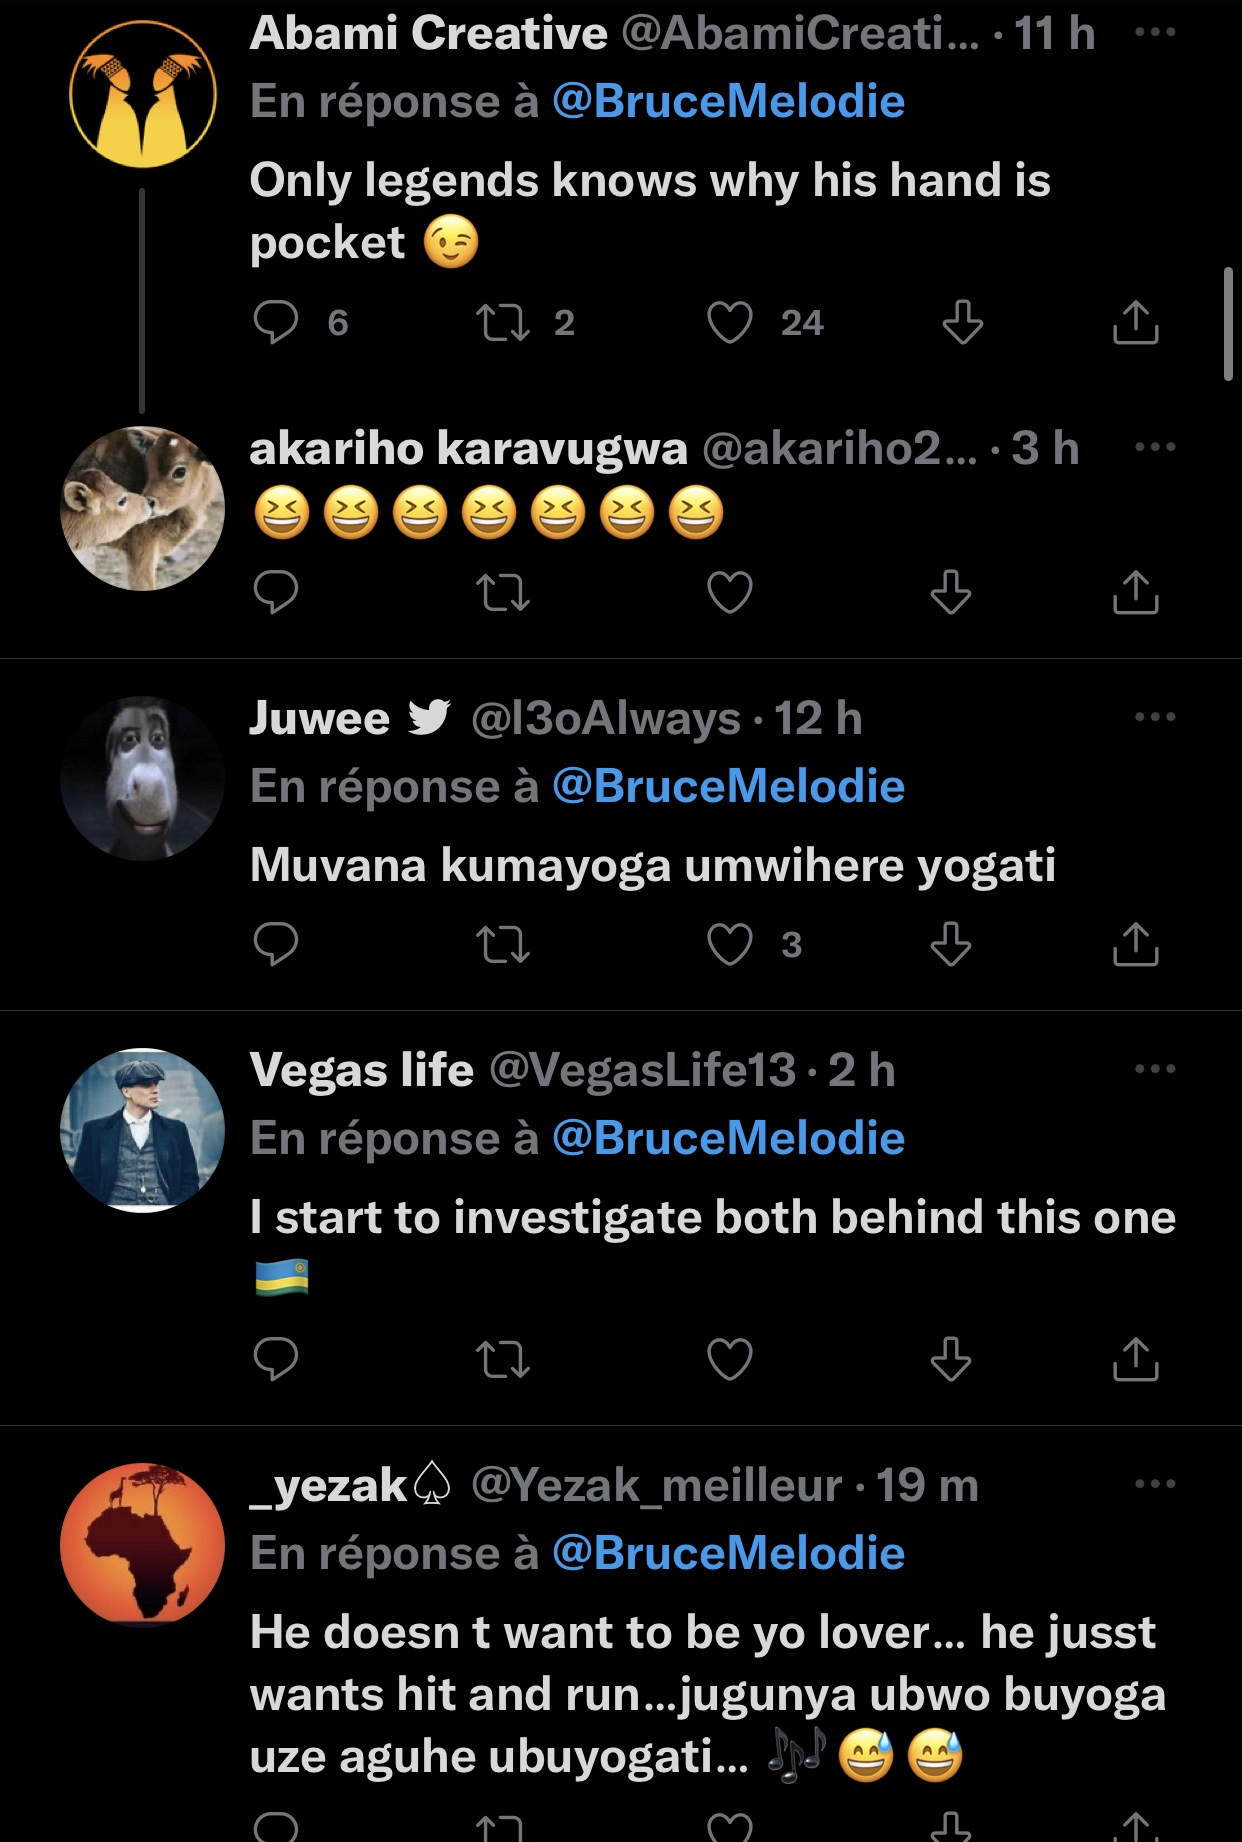Retweet Abami Creative's pocket tweet
This screenshot has height=1842, width=1242.
click(503, 322)
